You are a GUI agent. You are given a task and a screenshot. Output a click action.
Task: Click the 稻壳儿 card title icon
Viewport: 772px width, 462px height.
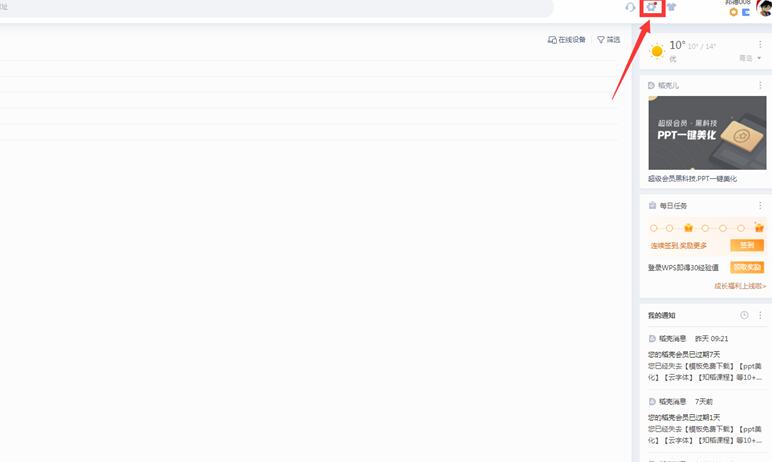pyautogui.click(x=651, y=86)
